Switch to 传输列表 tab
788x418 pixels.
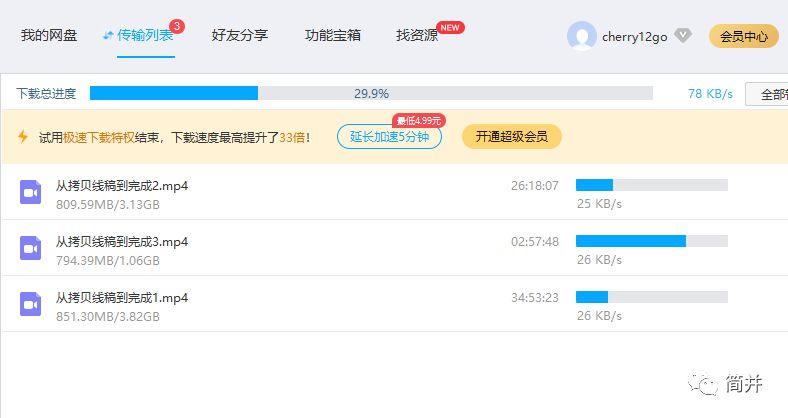click(x=145, y=36)
